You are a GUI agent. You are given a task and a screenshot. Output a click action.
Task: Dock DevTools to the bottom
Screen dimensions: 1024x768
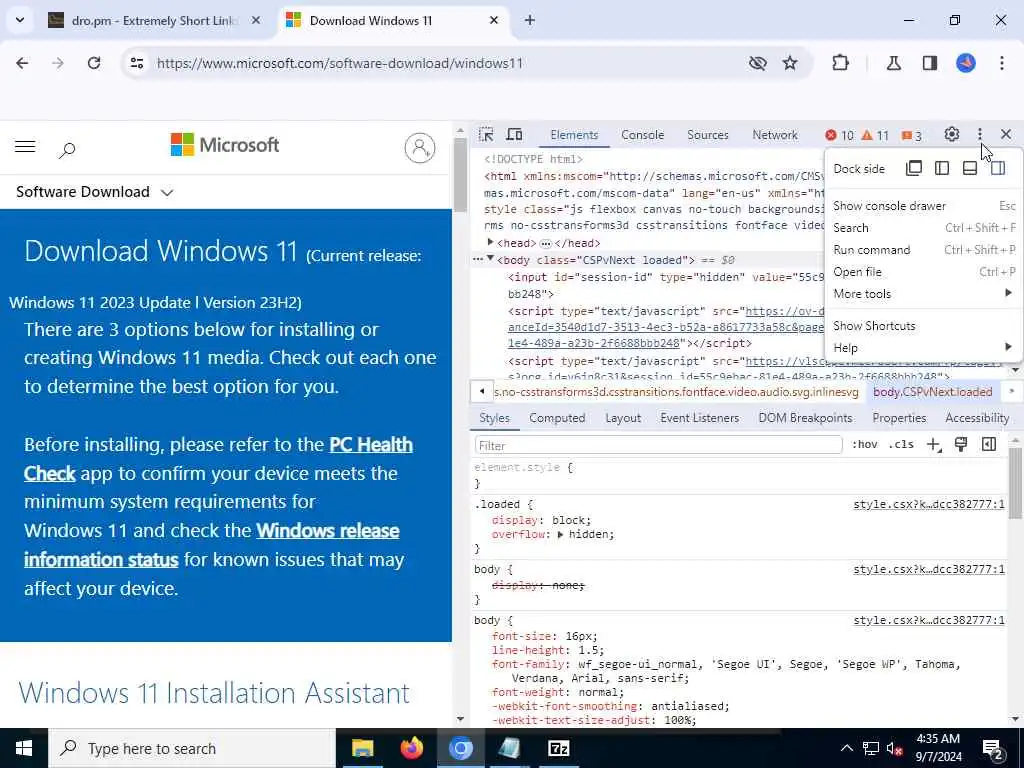970,168
